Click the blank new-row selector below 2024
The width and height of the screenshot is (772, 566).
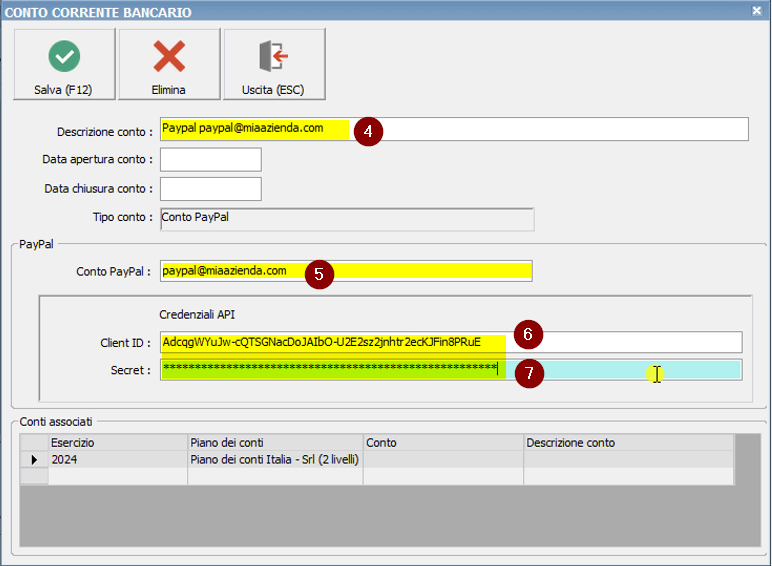pyautogui.click(x=34, y=476)
